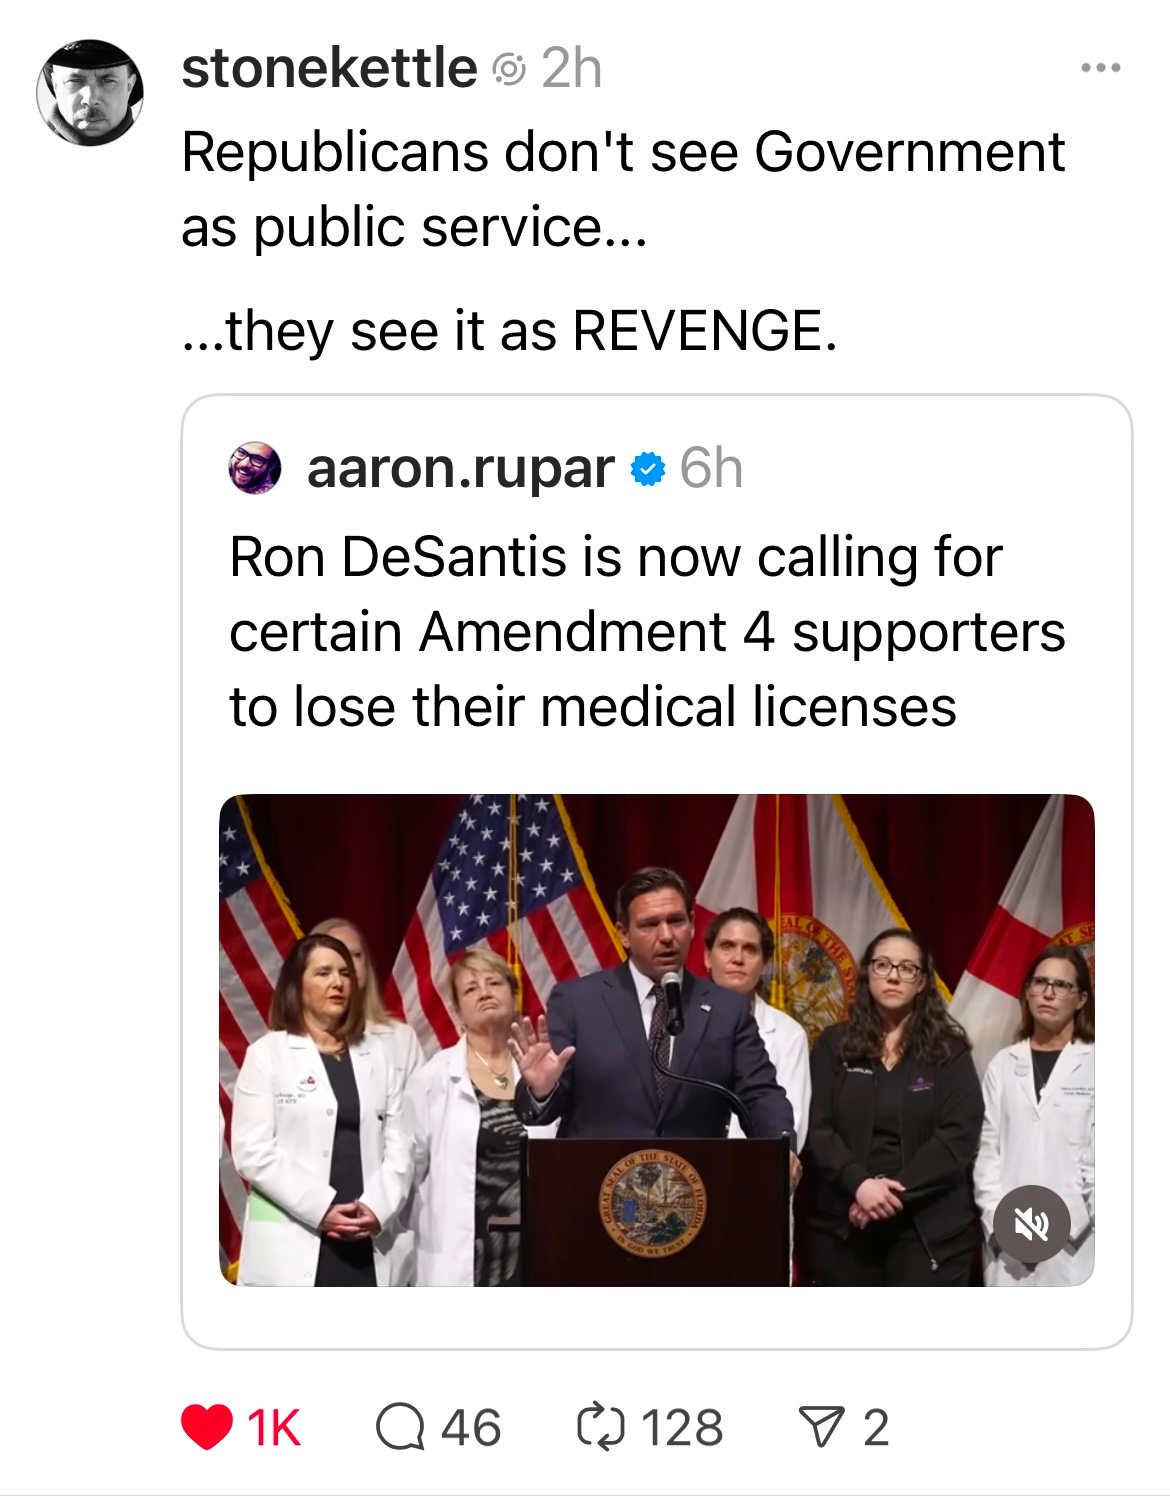Click the fediverse icon beside stonekettle

509,69
